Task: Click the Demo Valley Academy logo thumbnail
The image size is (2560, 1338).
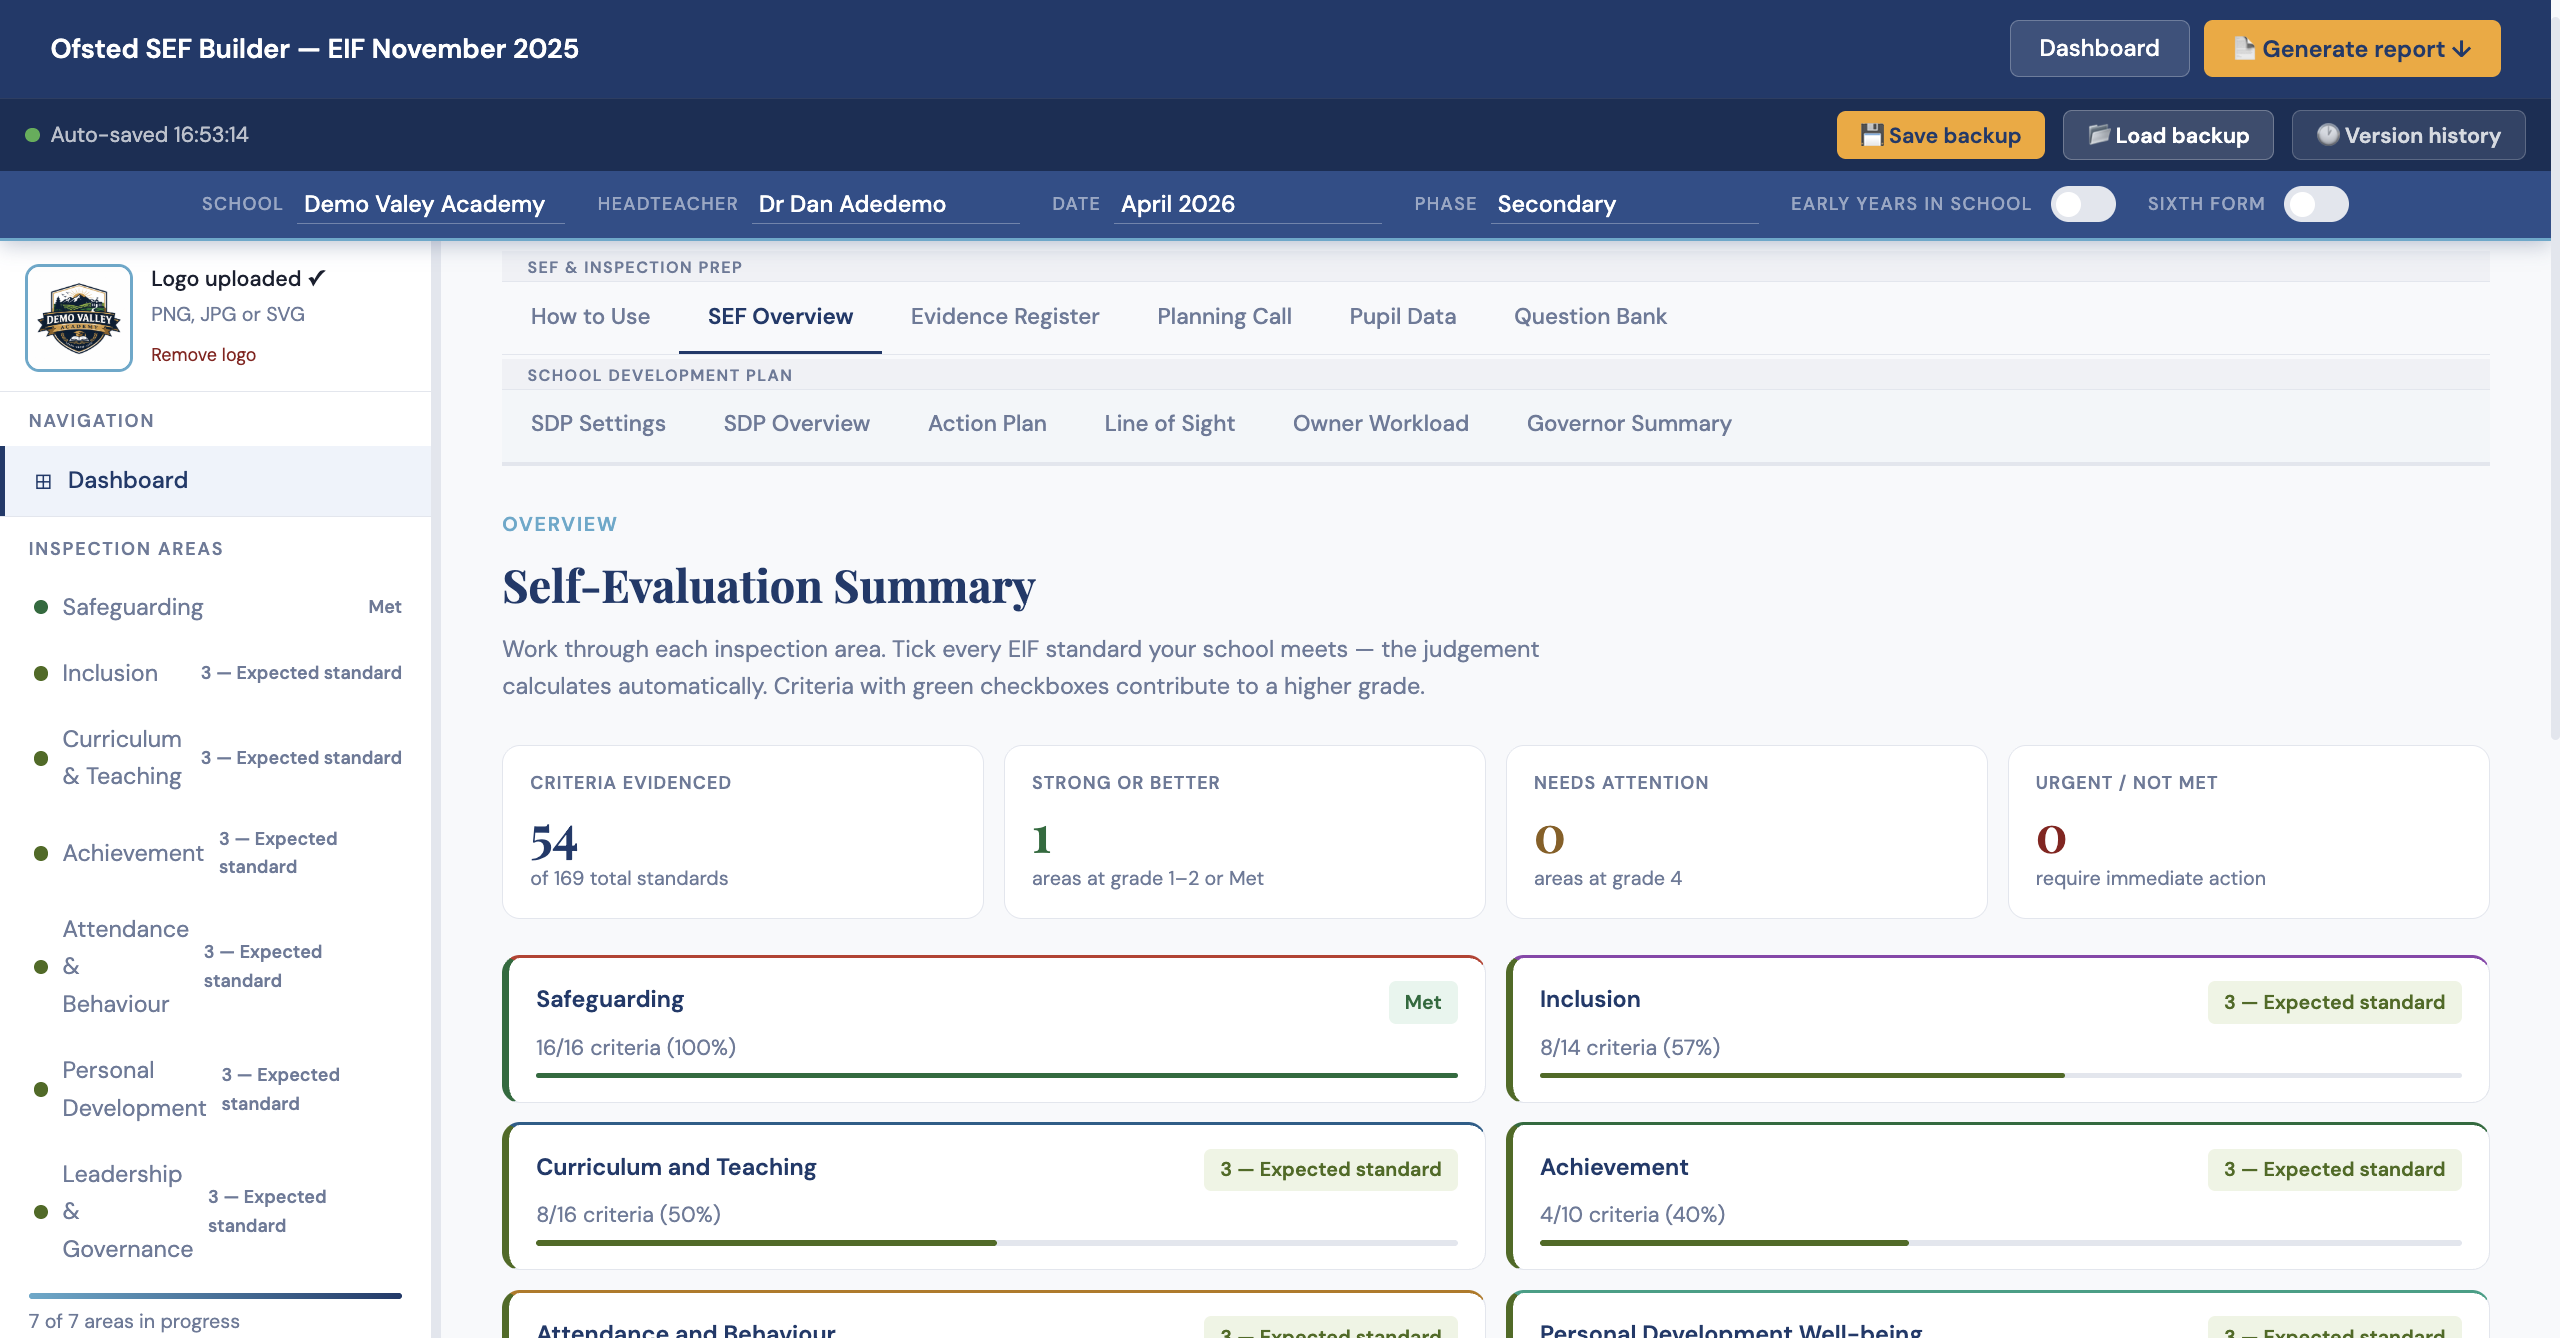Action: coord(79,318)
